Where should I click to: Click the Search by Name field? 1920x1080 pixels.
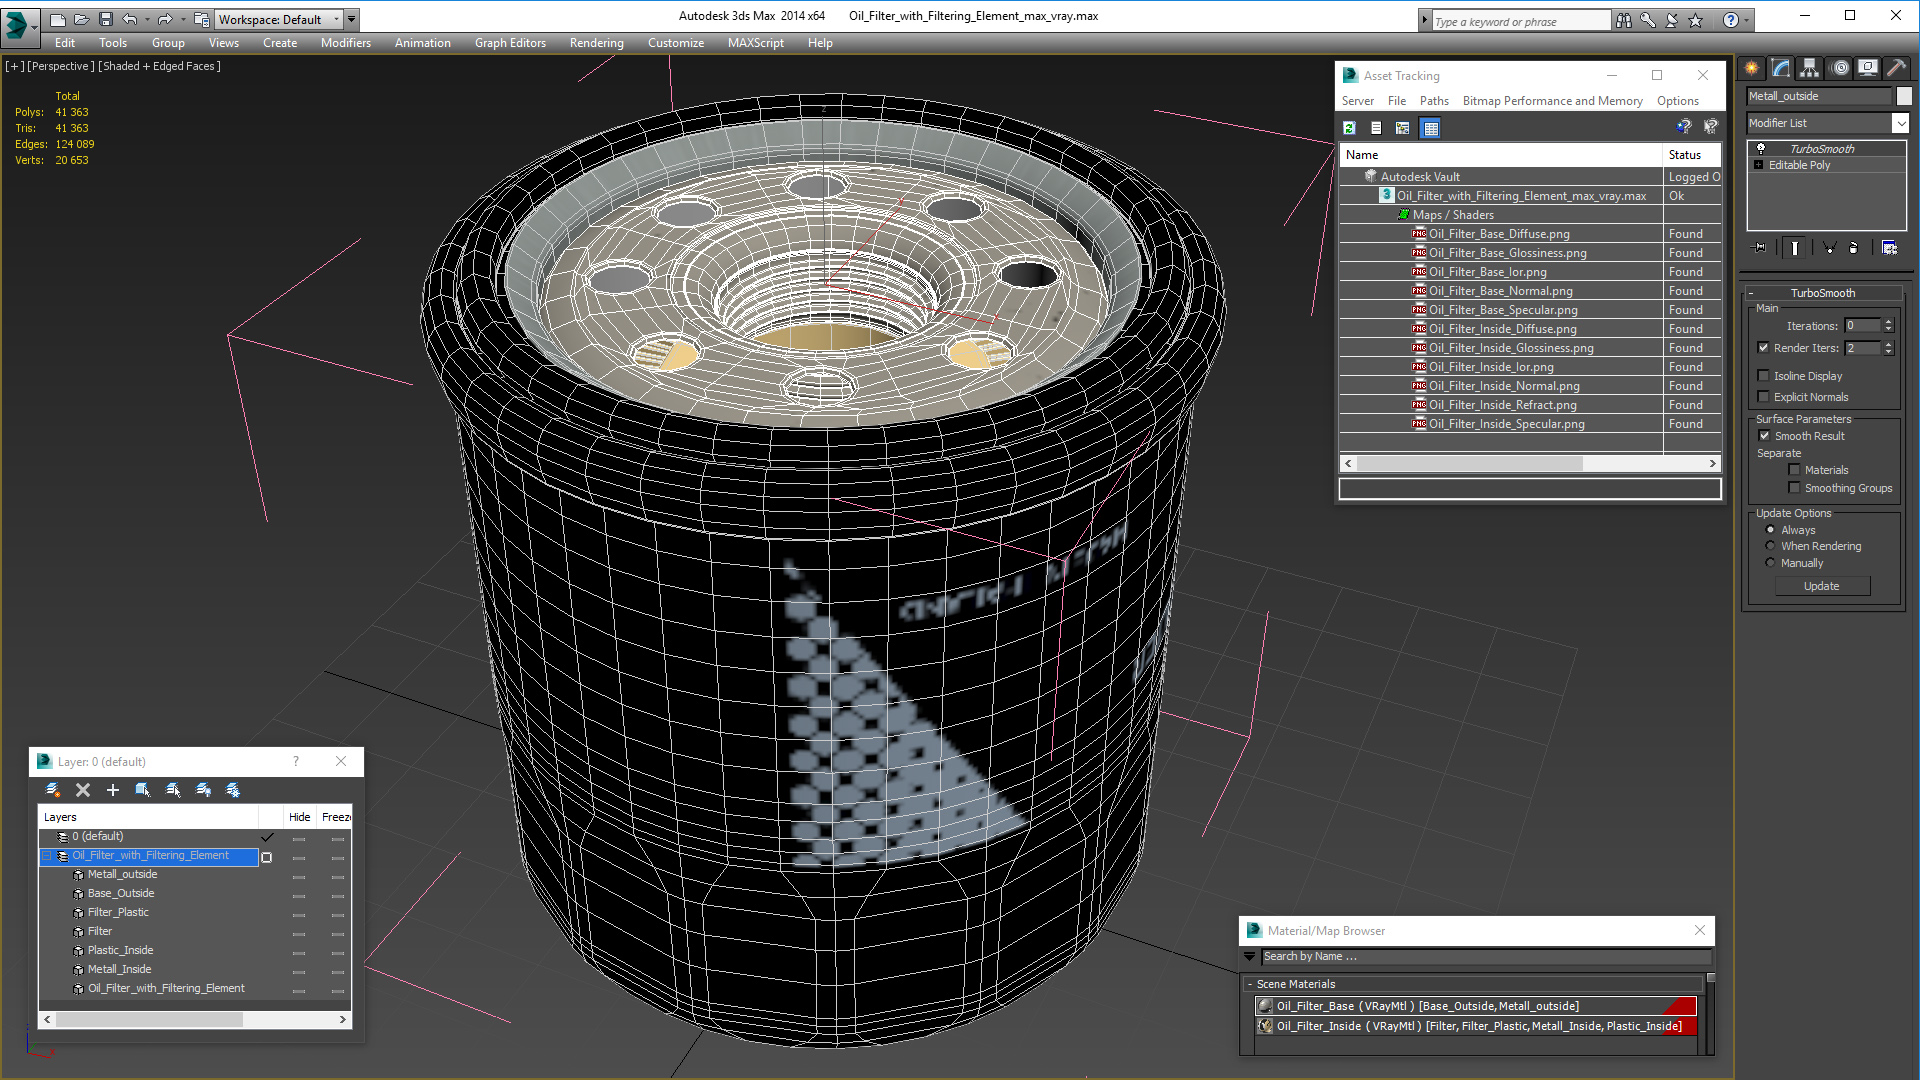(1485, 957)
